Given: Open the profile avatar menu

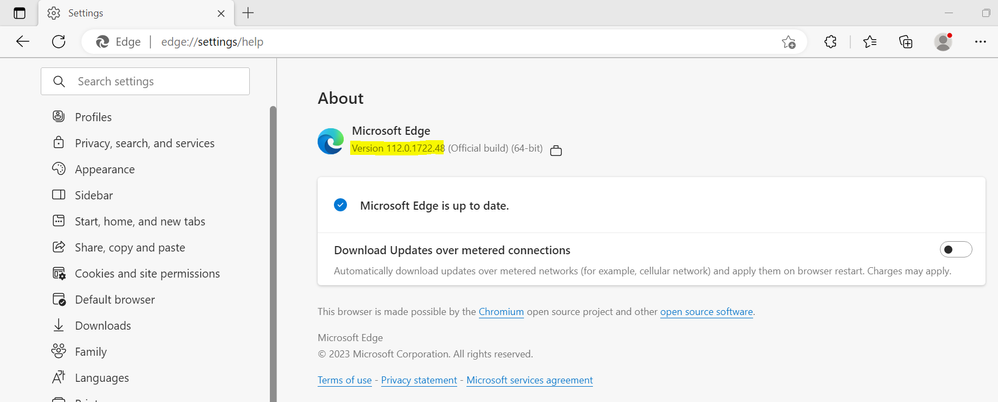Looking at the screenshot, I should (943, 42).
